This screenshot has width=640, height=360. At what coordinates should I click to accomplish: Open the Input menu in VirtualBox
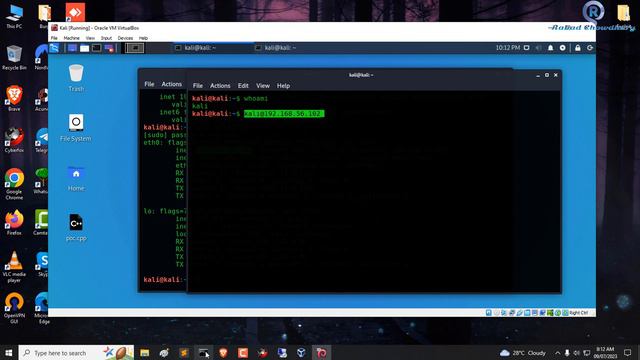coord(106,38)
